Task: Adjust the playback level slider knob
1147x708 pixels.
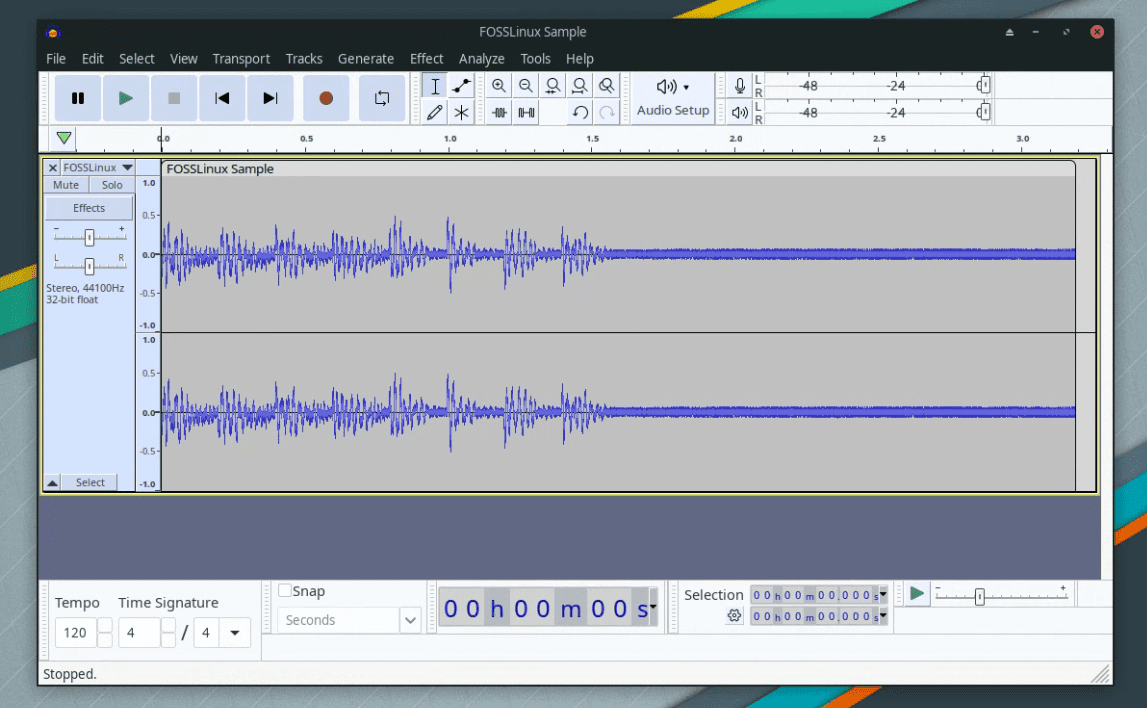Action: (x=983, y=112)
